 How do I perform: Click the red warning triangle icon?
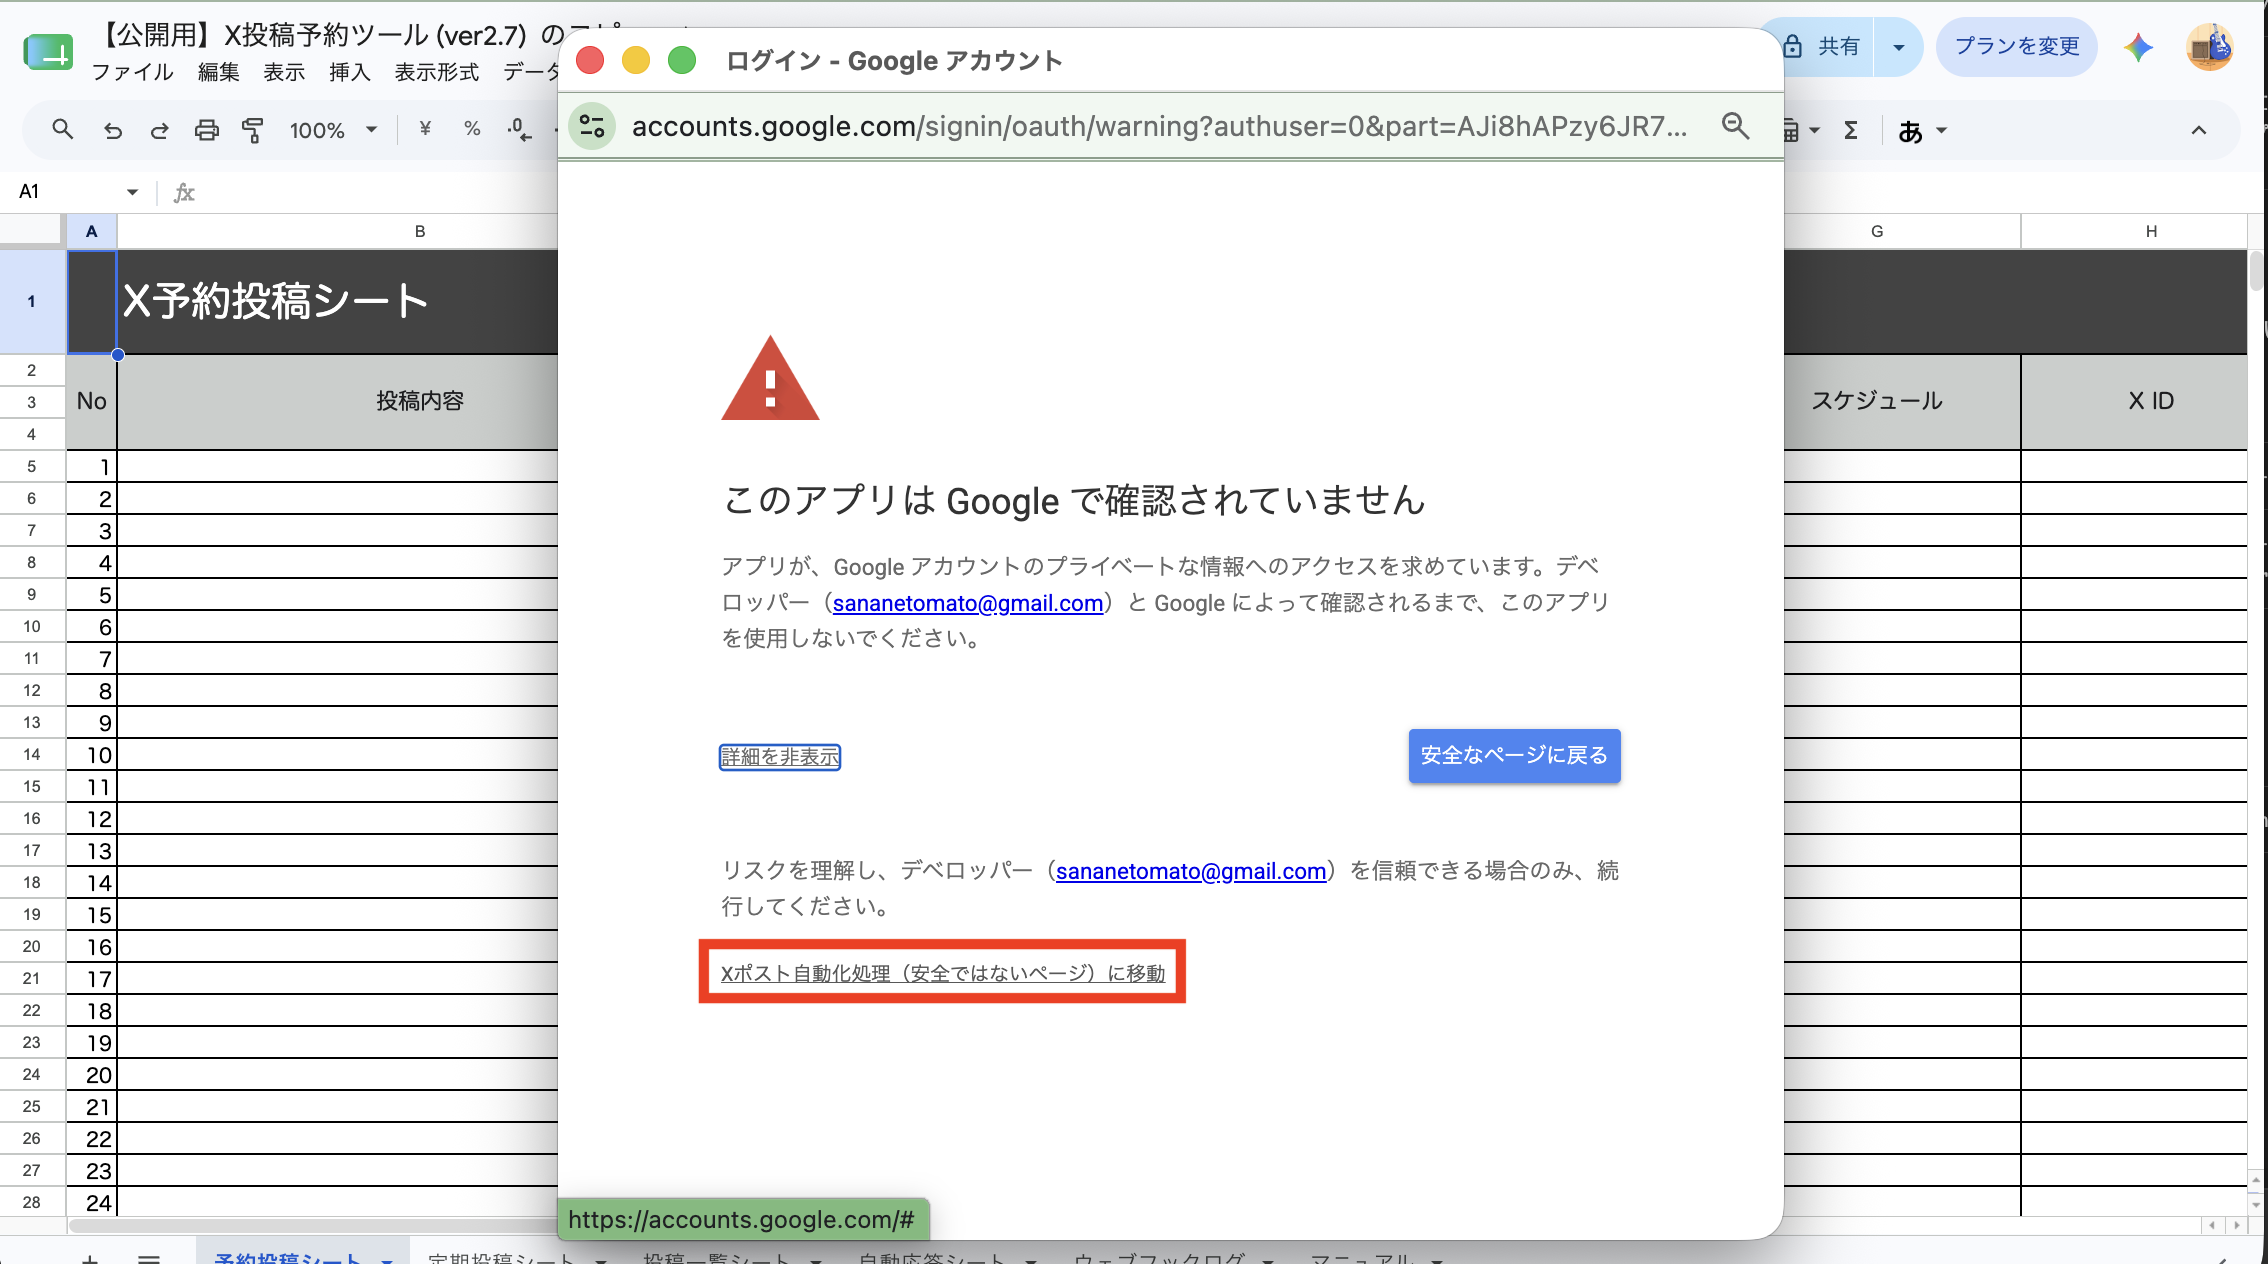(770, 379)
